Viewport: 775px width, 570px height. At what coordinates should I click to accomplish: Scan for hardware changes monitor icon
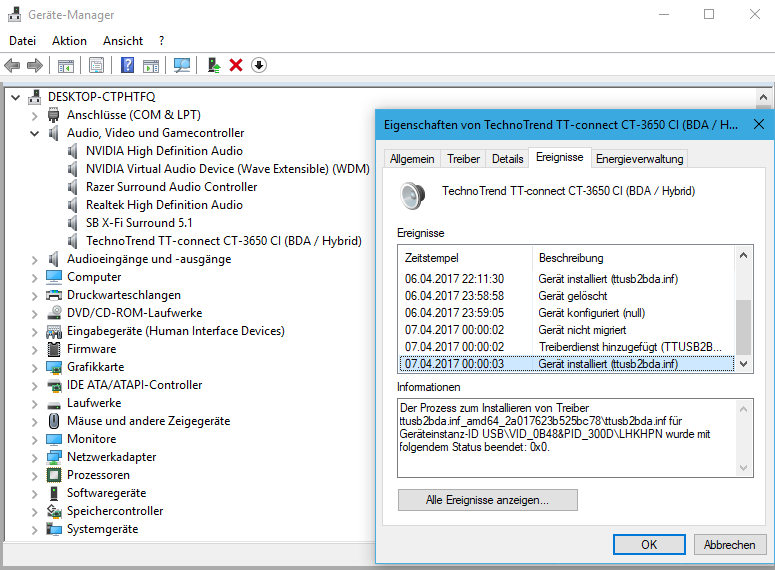click(182, 65)
